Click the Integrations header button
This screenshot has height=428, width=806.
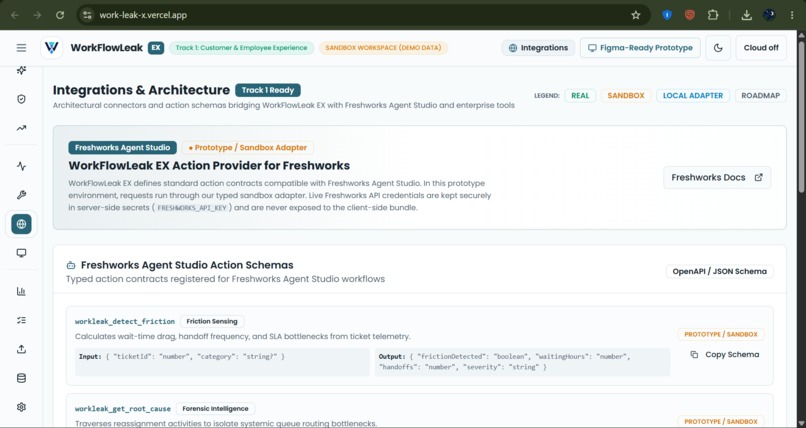(538, 48)
